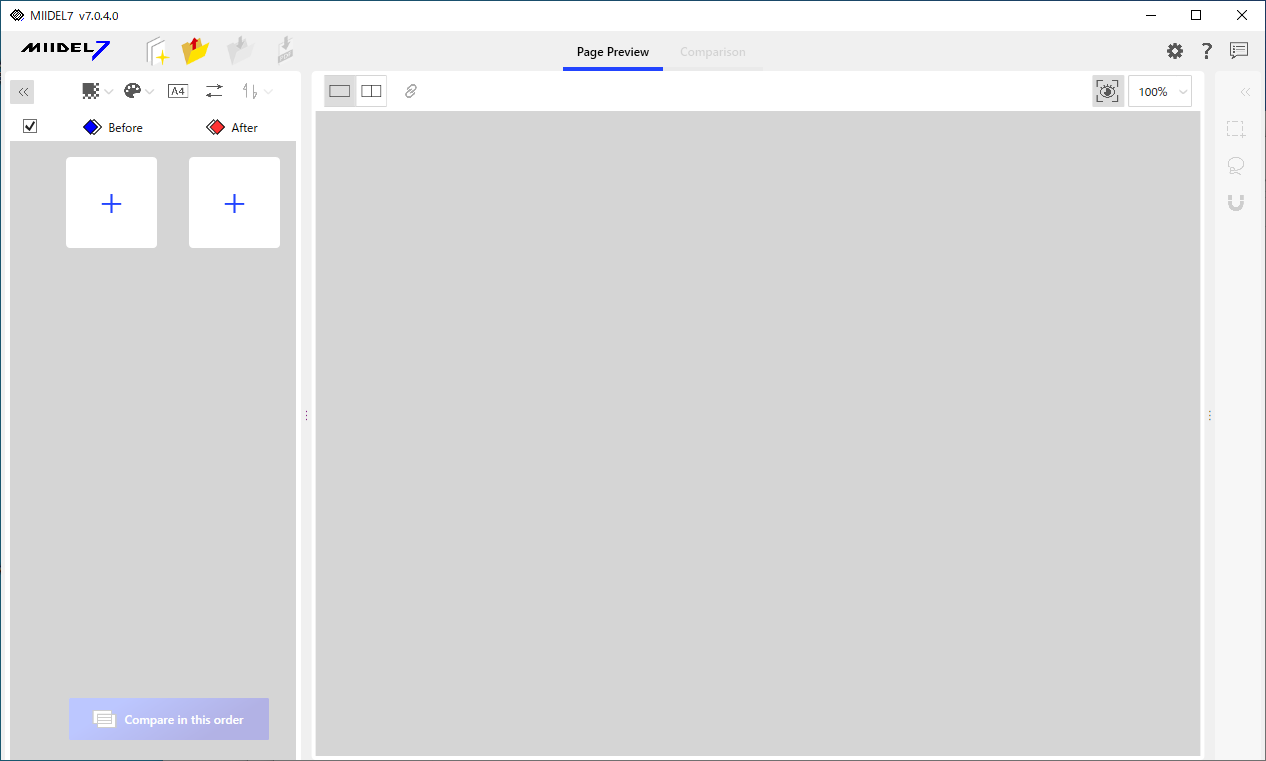Click the link pages chain icon

point(411,91)
